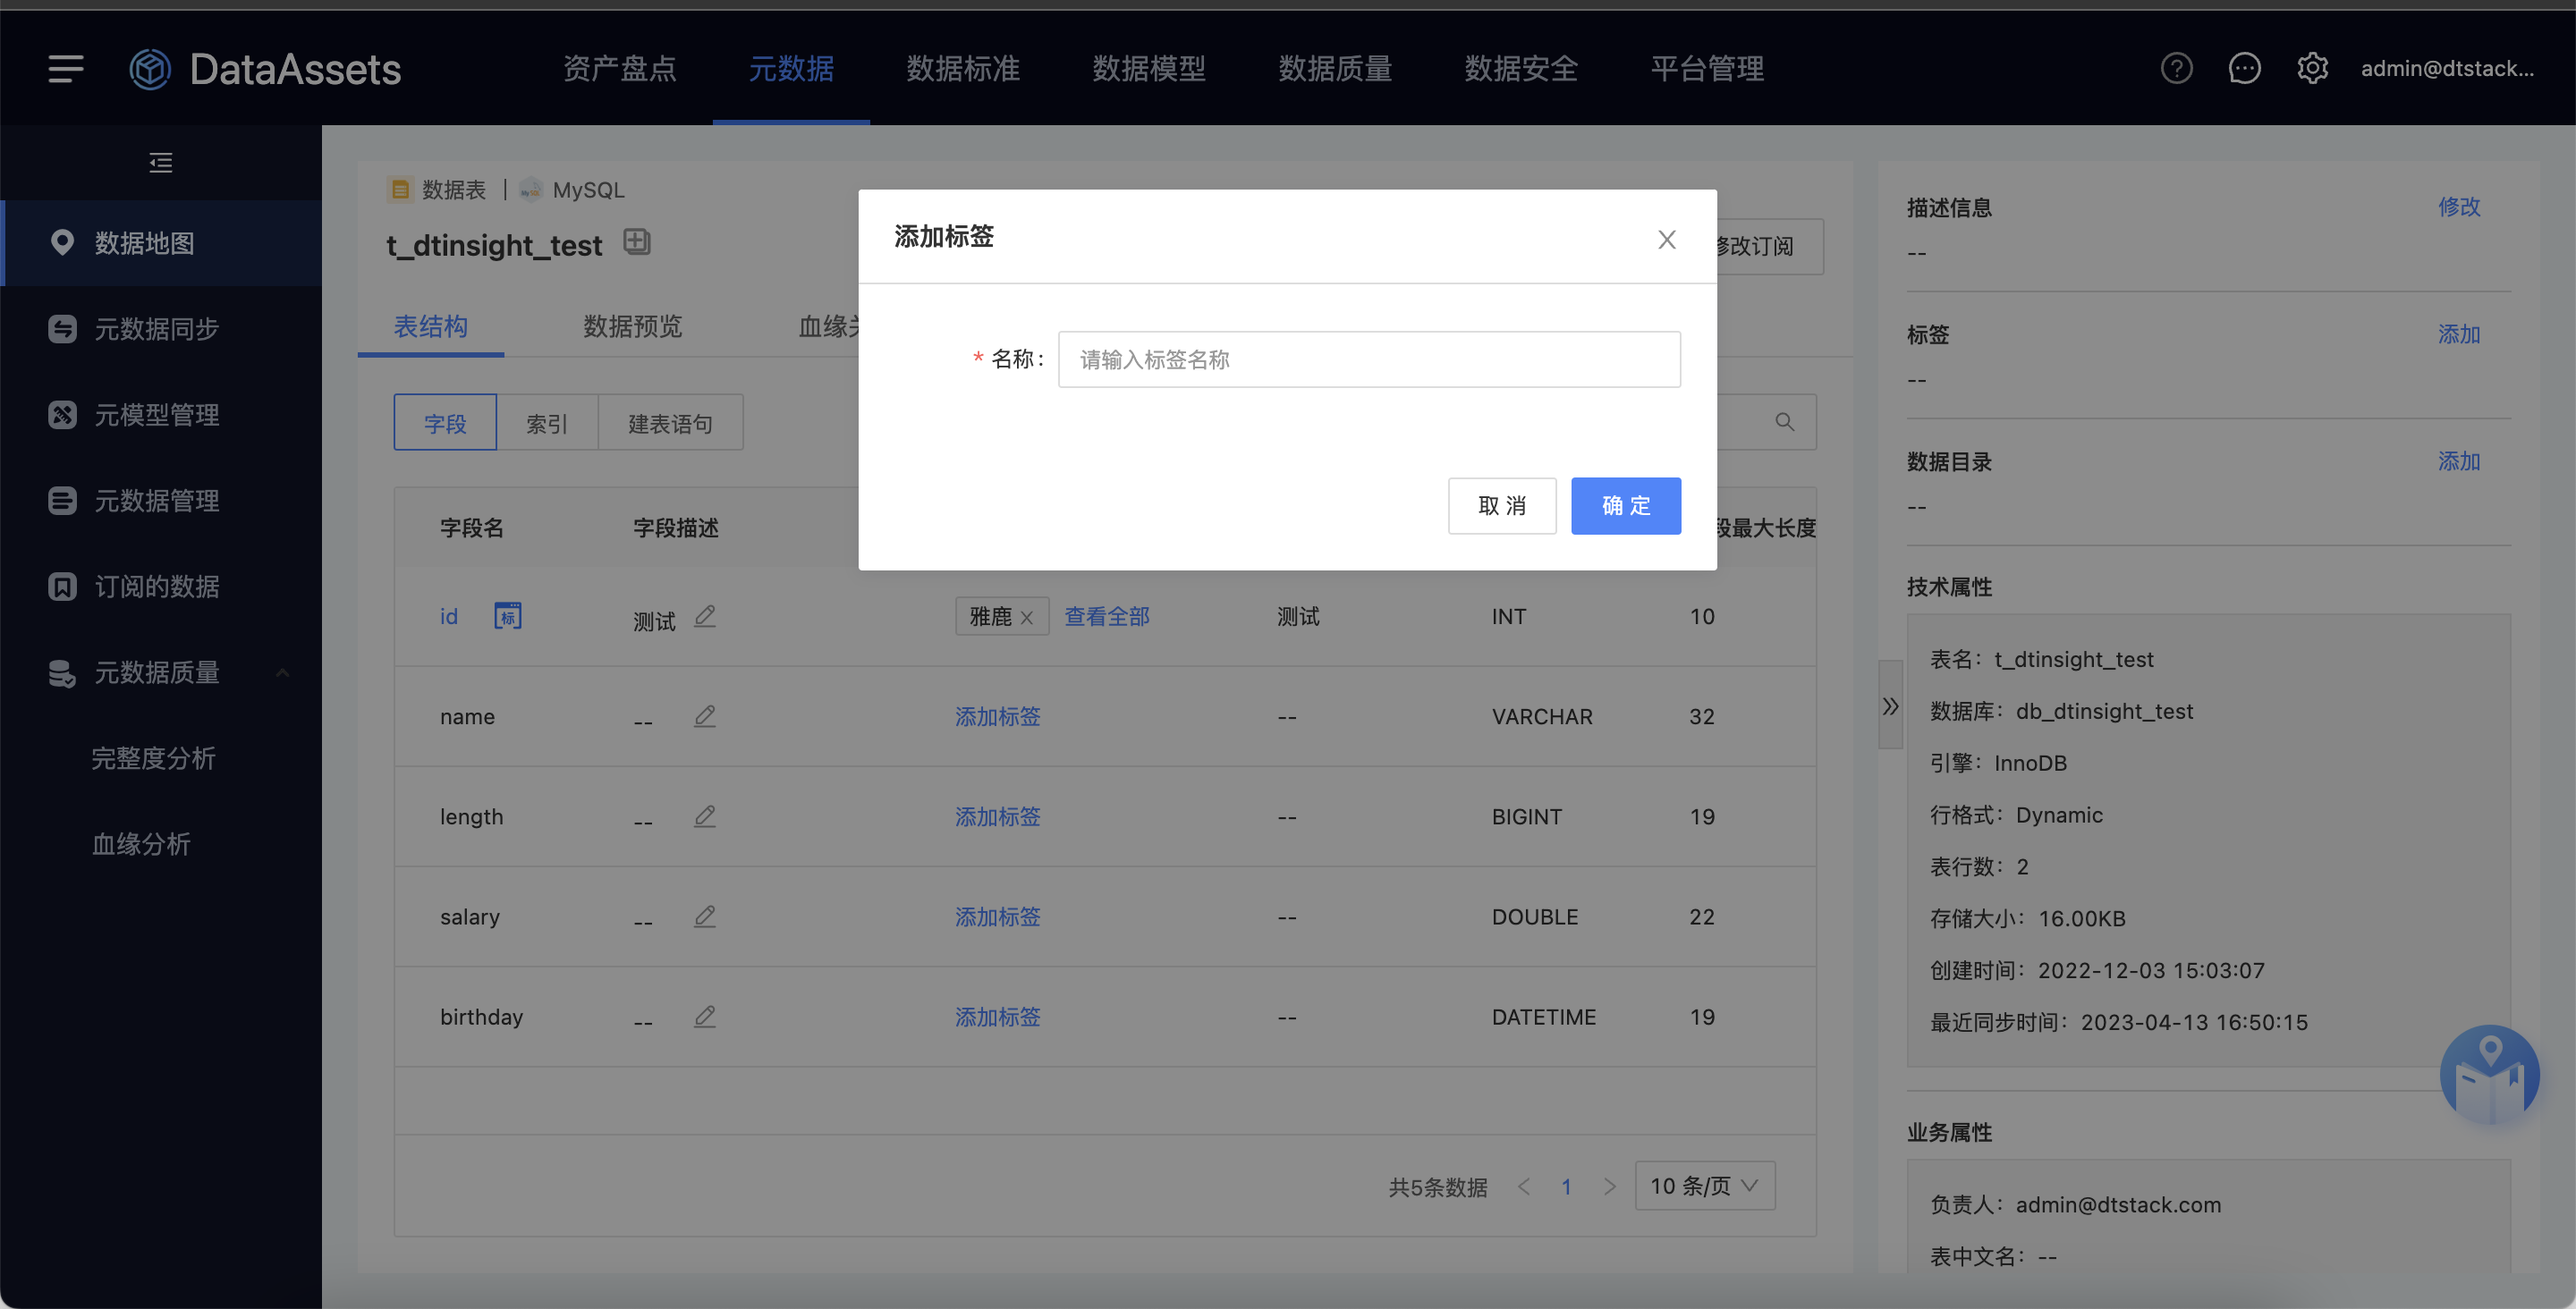
Task: Click the search magnifier icon
Action: 1784,422
